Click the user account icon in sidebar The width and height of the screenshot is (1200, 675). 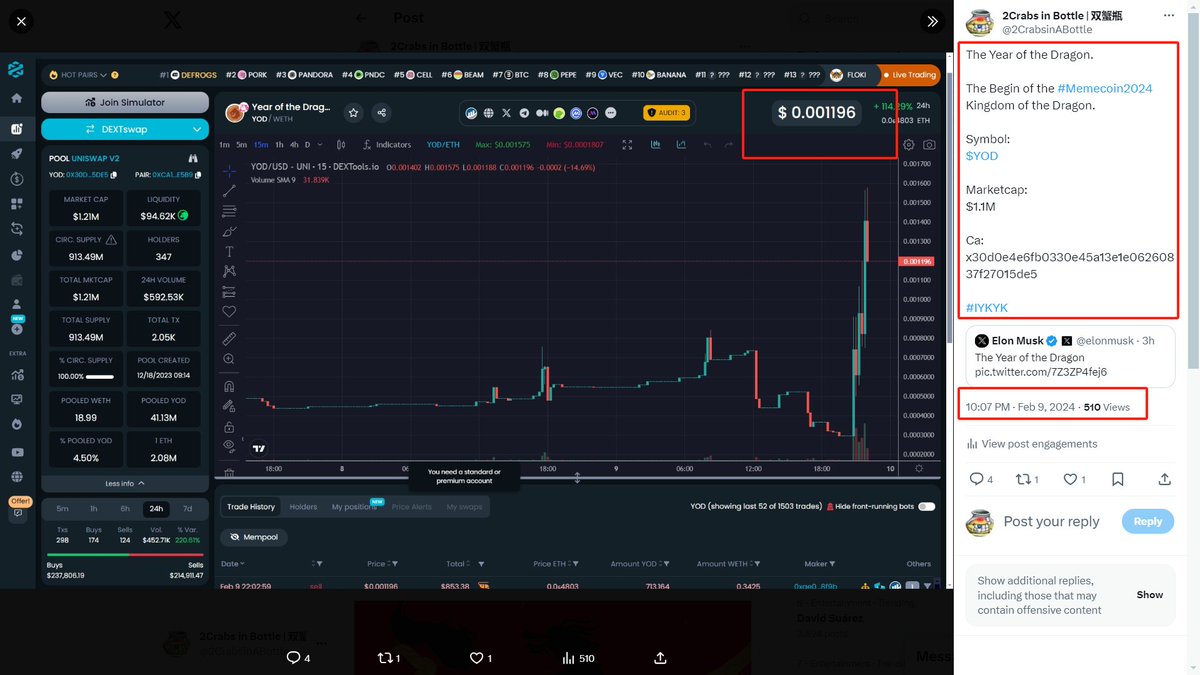tap(16, 304)
